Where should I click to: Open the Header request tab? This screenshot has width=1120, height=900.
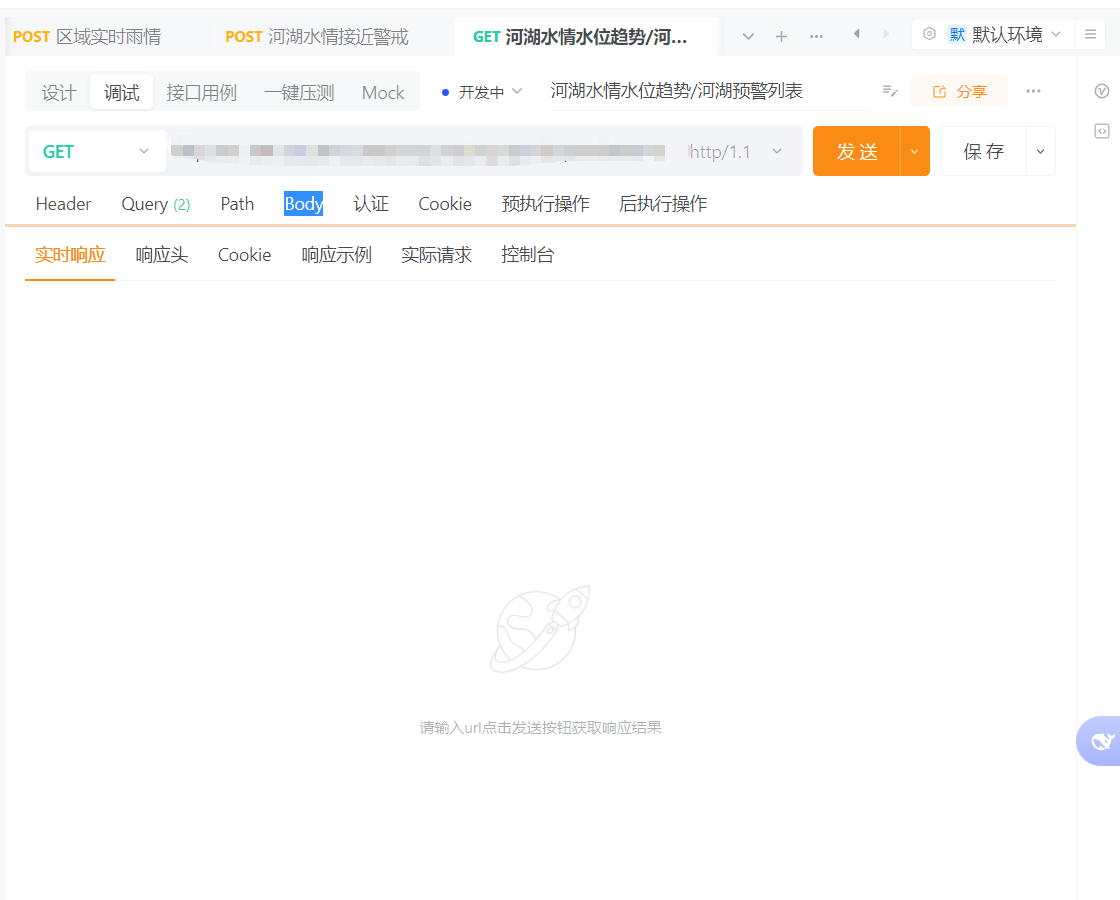click(64, 204)
